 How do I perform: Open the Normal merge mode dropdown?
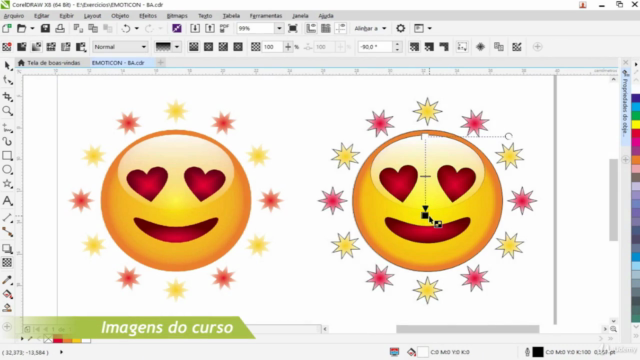click(120, 47)
